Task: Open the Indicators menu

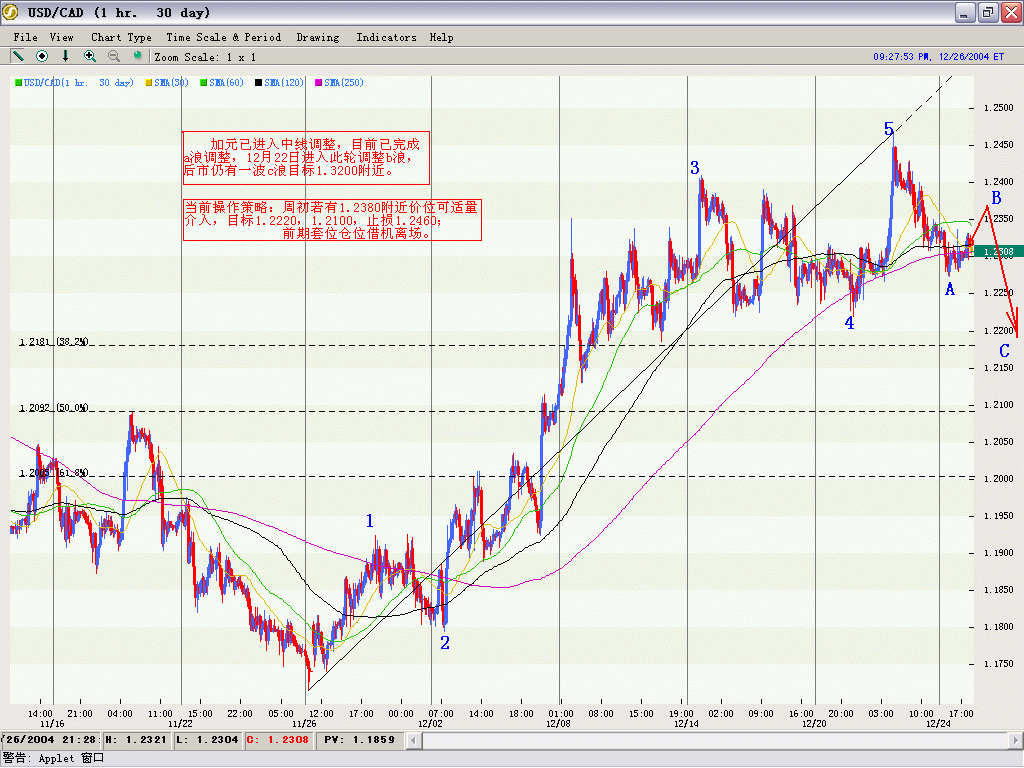Action: pos(386,37)
